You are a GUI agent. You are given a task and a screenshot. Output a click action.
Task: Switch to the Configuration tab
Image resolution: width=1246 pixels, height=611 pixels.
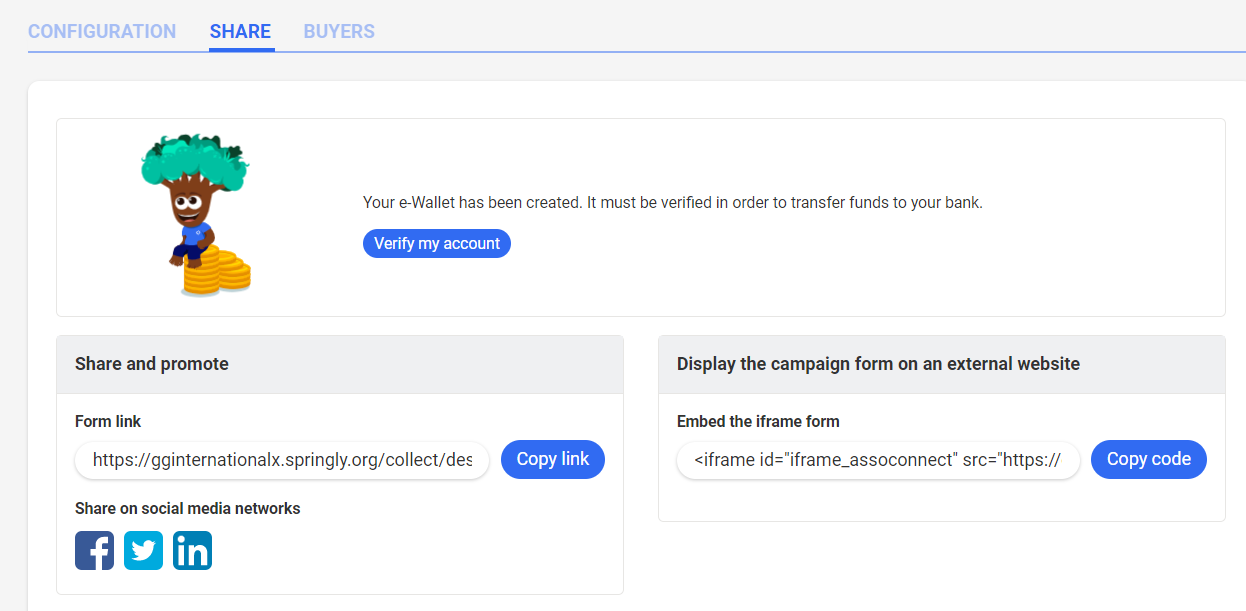pos(102,31)
